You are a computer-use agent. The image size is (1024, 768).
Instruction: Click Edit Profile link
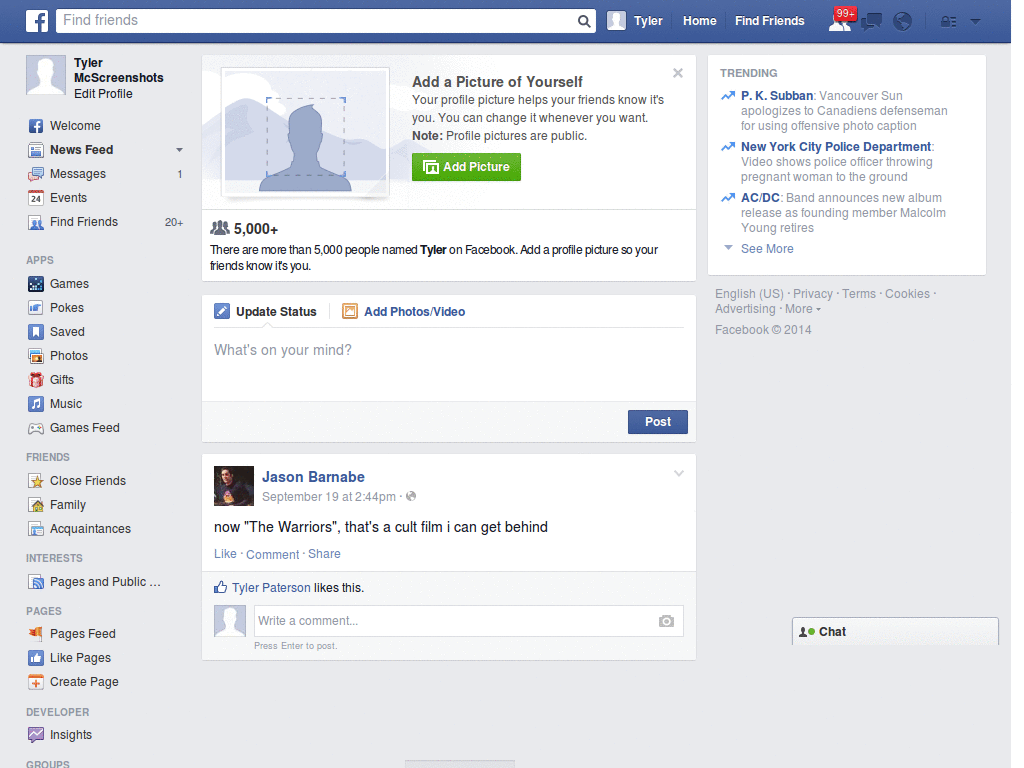coord(103,94)
